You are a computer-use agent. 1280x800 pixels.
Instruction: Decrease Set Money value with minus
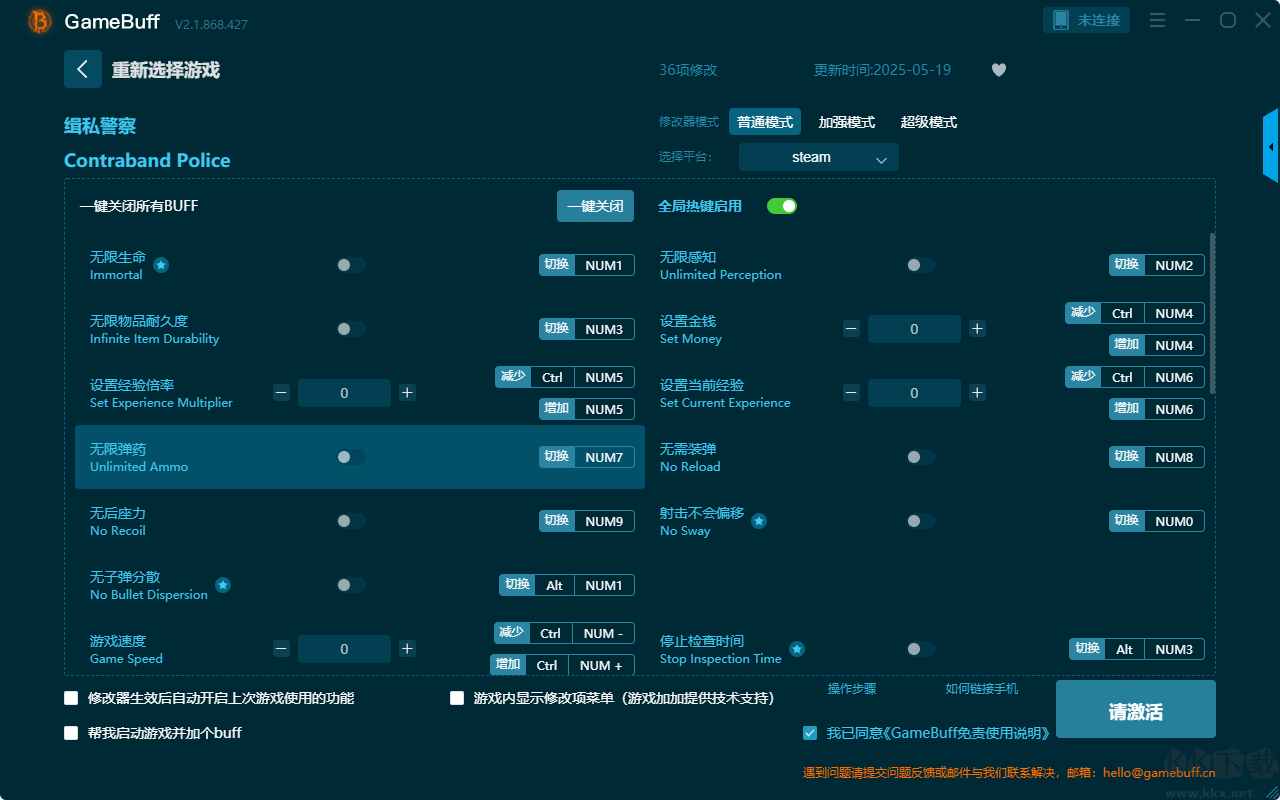pyautogui.click(x=851, y=329)
